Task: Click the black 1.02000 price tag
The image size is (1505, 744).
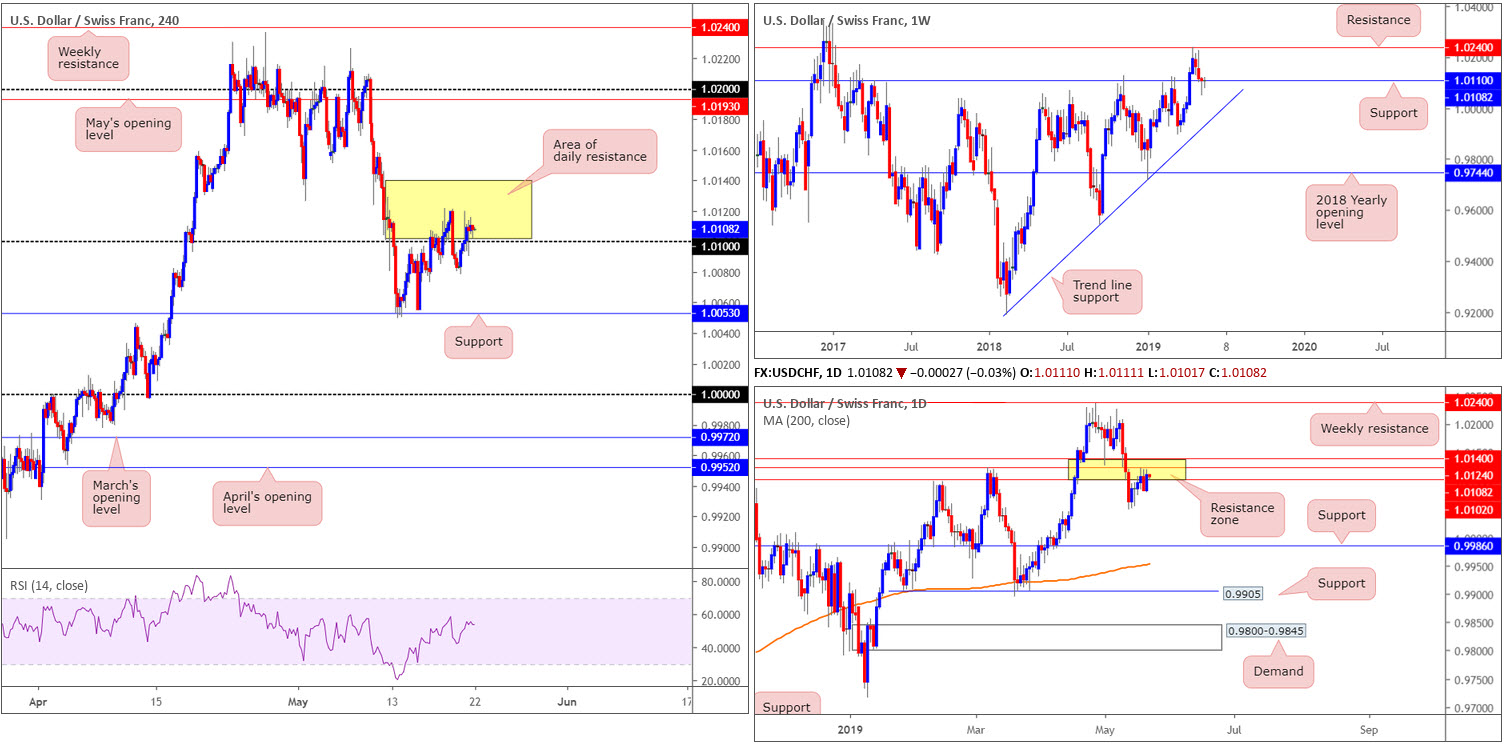Action: coord(719,89)
